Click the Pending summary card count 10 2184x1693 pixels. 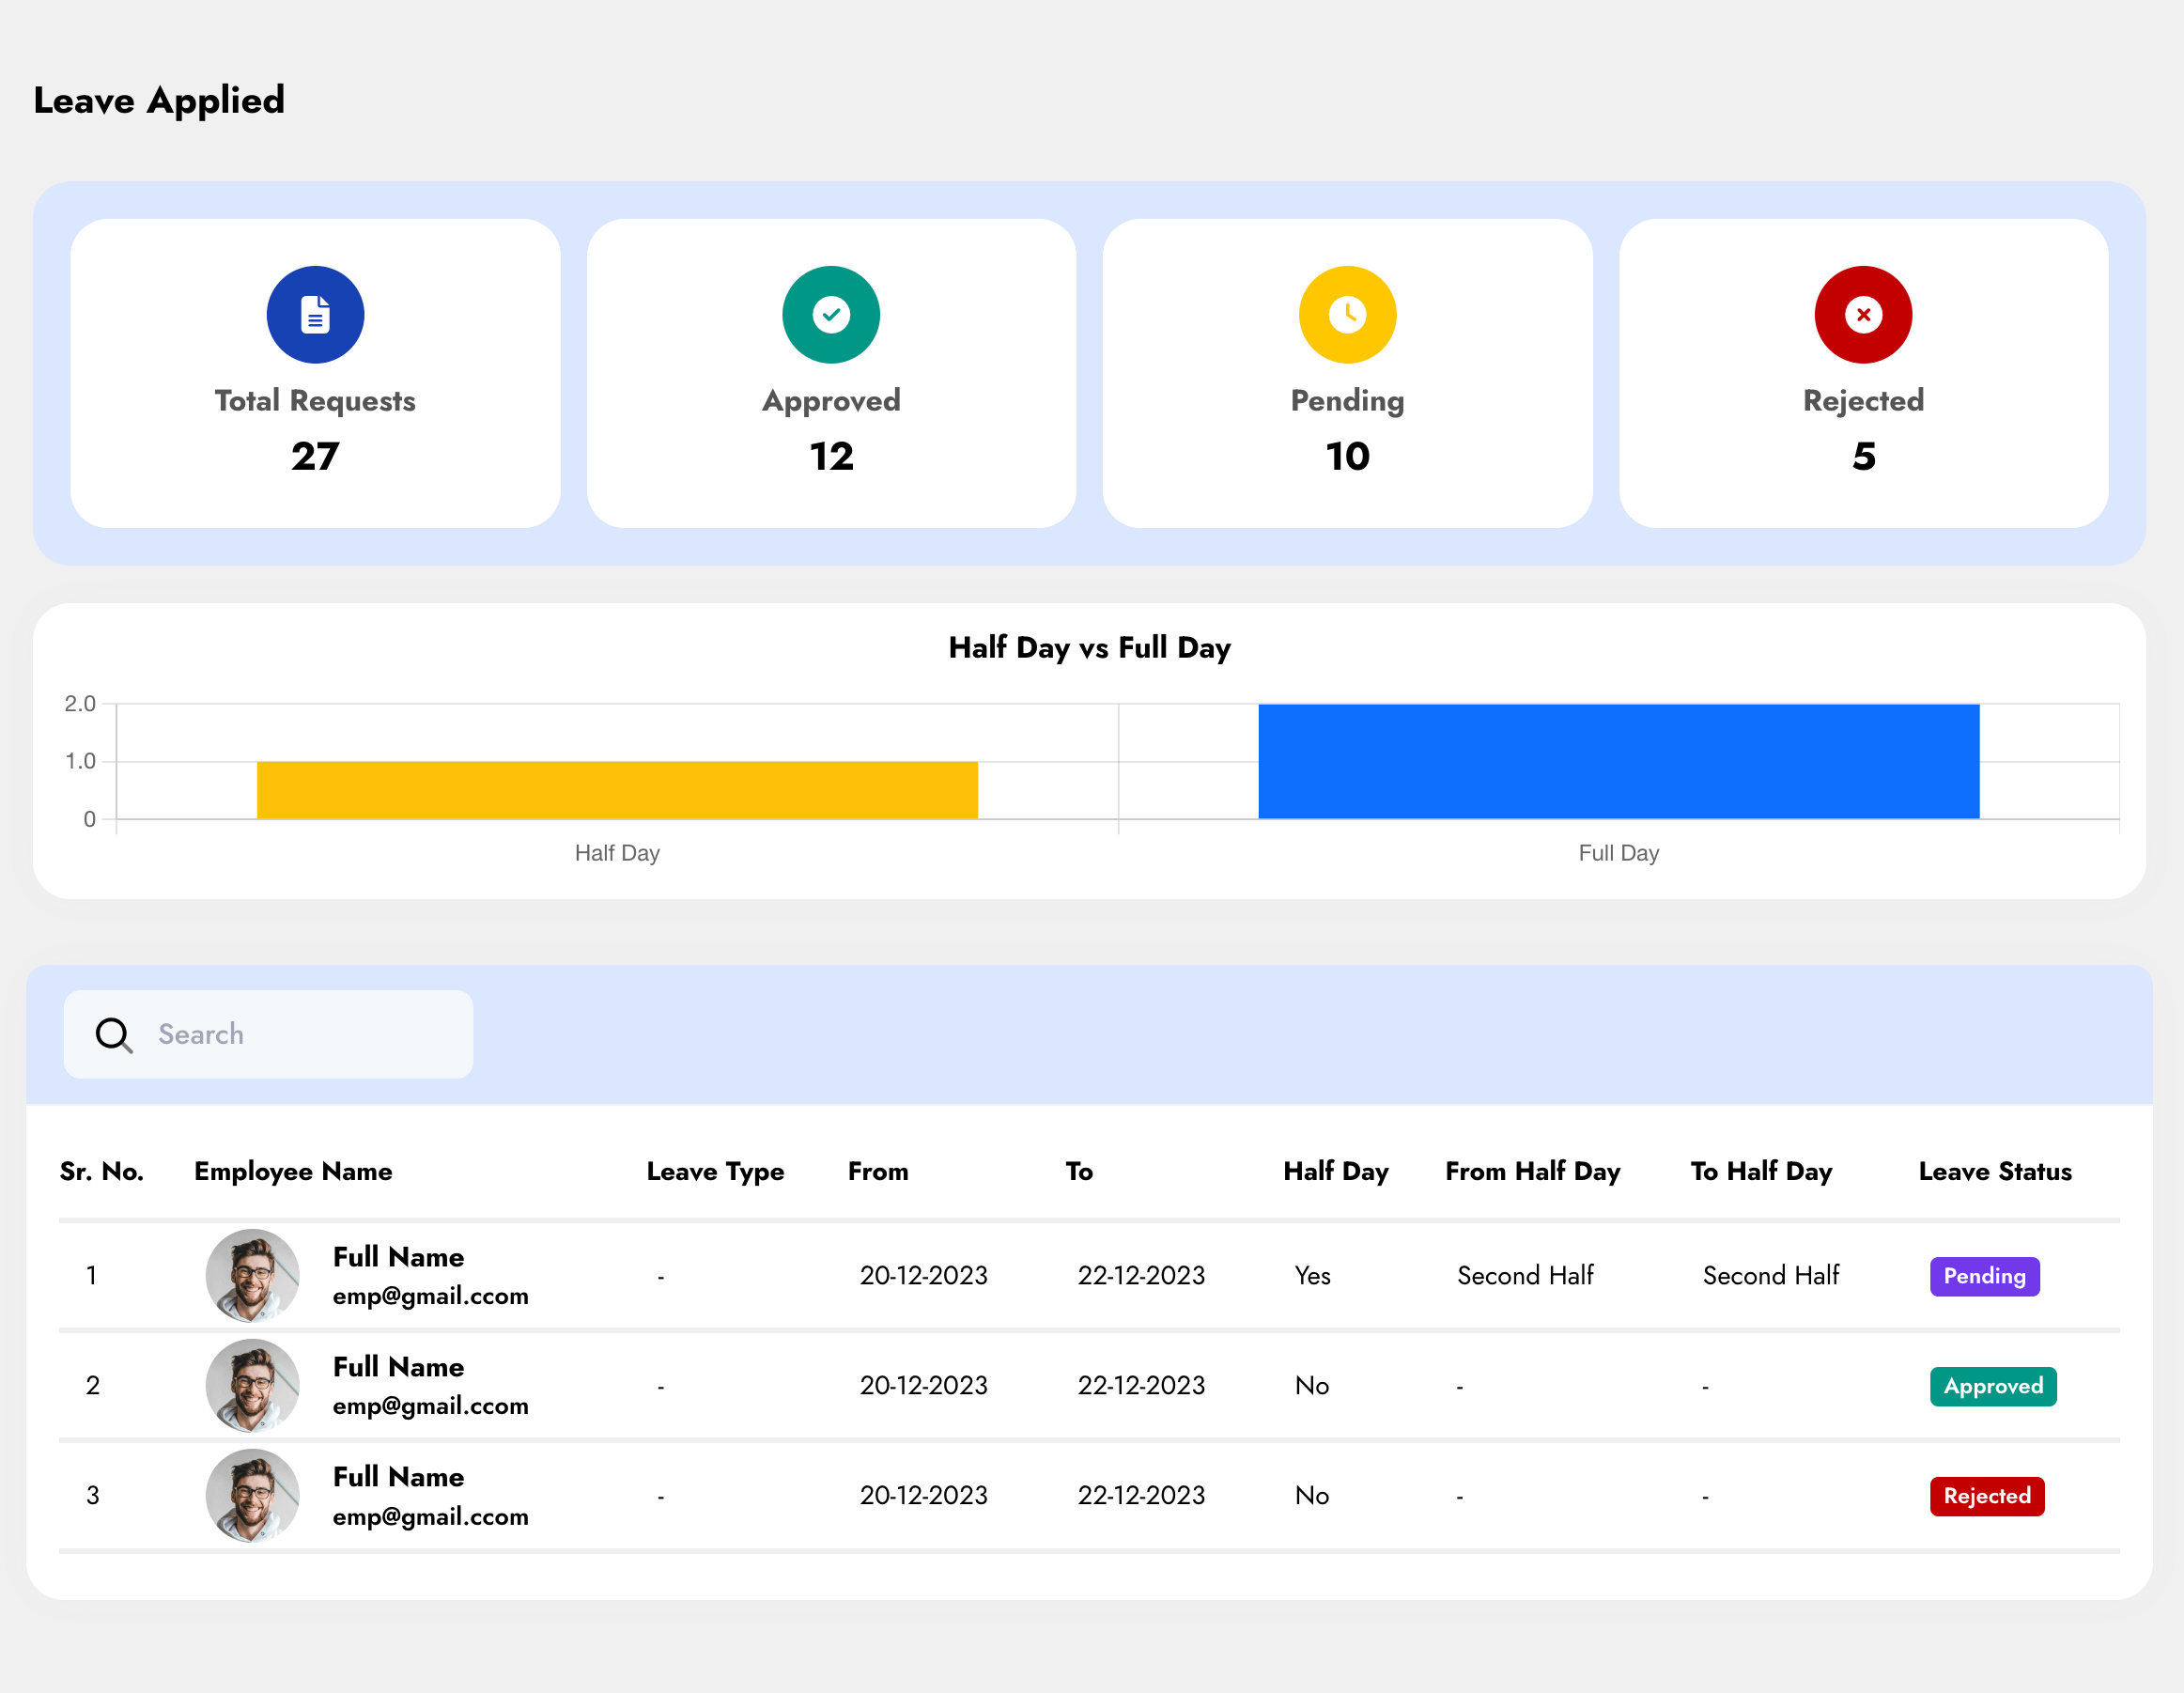point(1346,456)
